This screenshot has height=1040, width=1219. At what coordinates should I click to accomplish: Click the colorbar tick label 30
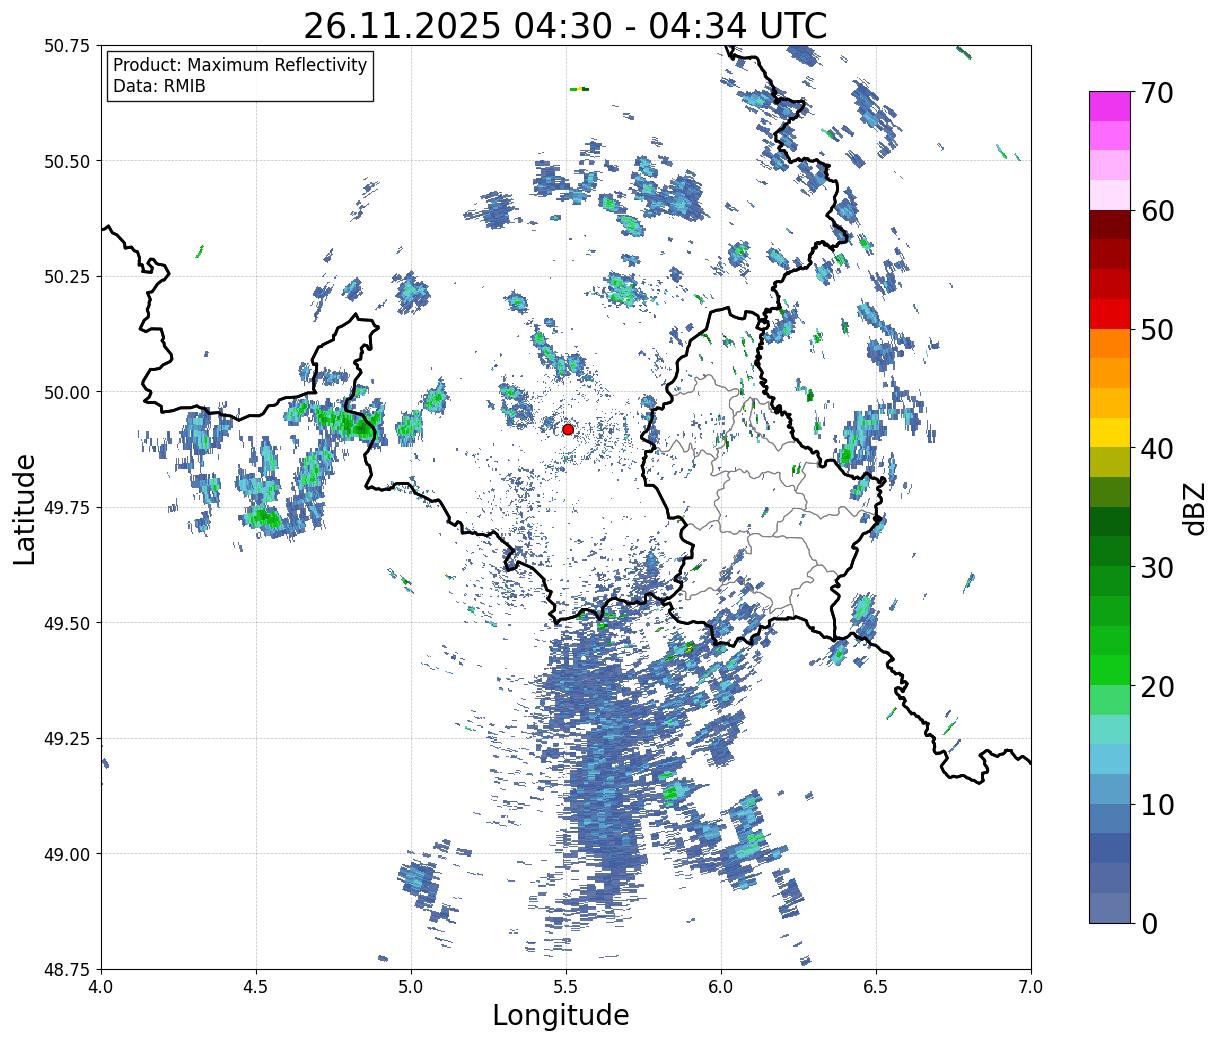tap(1156, 567)
